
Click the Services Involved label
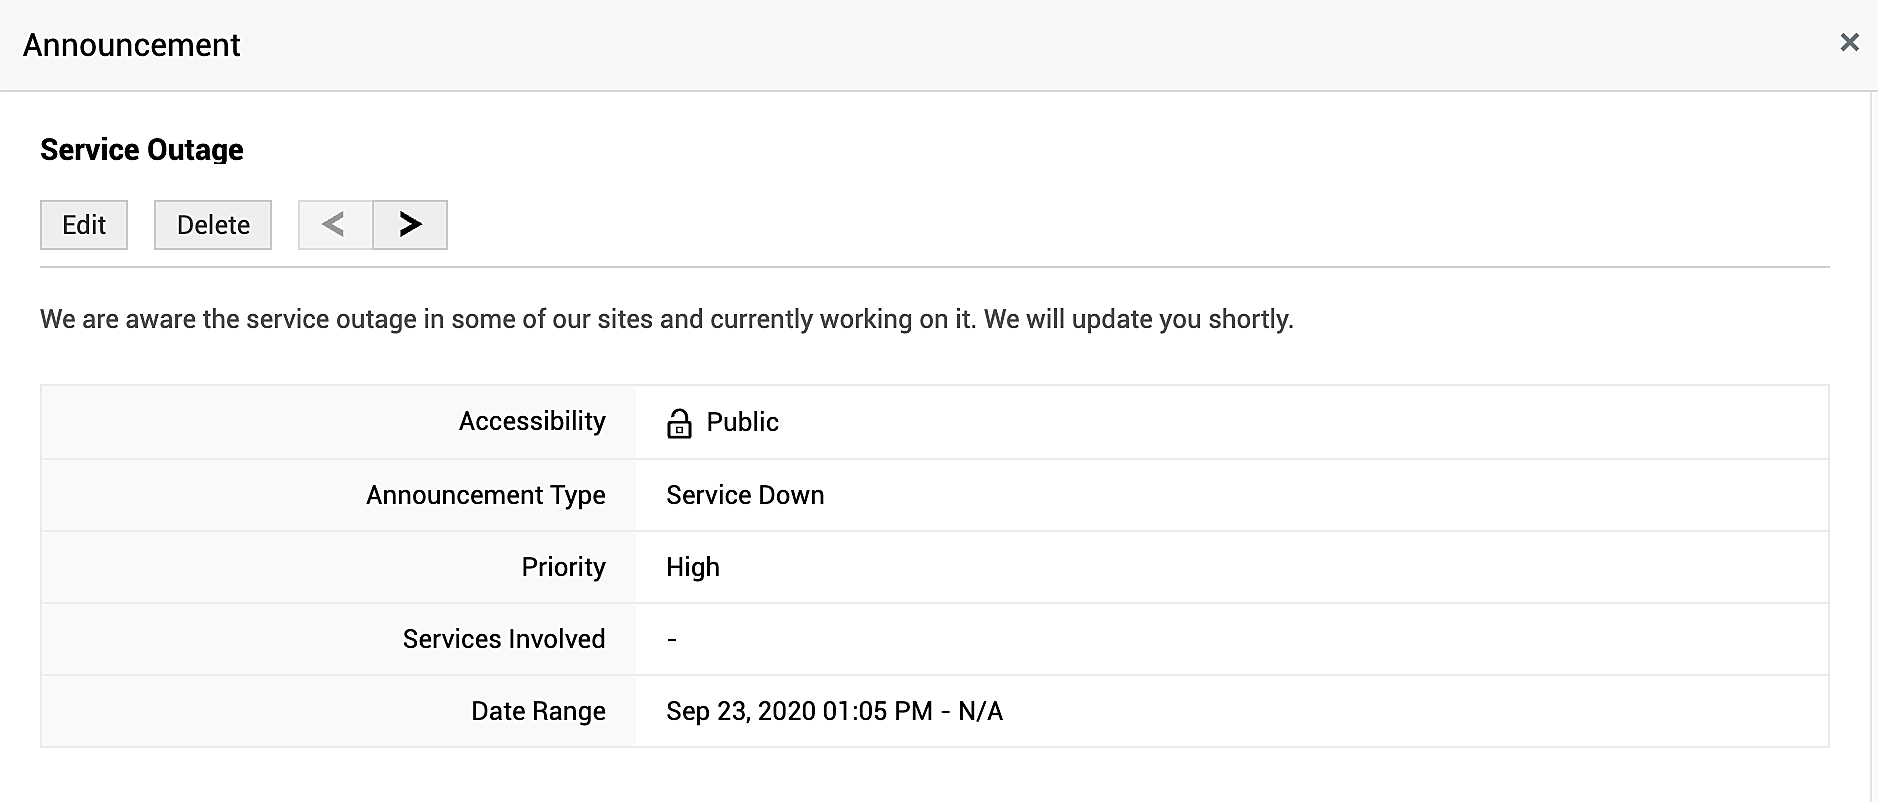504,639
